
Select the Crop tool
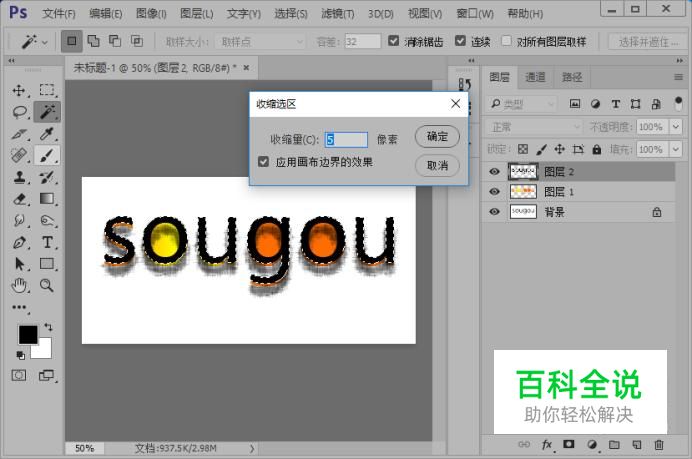click(x=19, y=134)
